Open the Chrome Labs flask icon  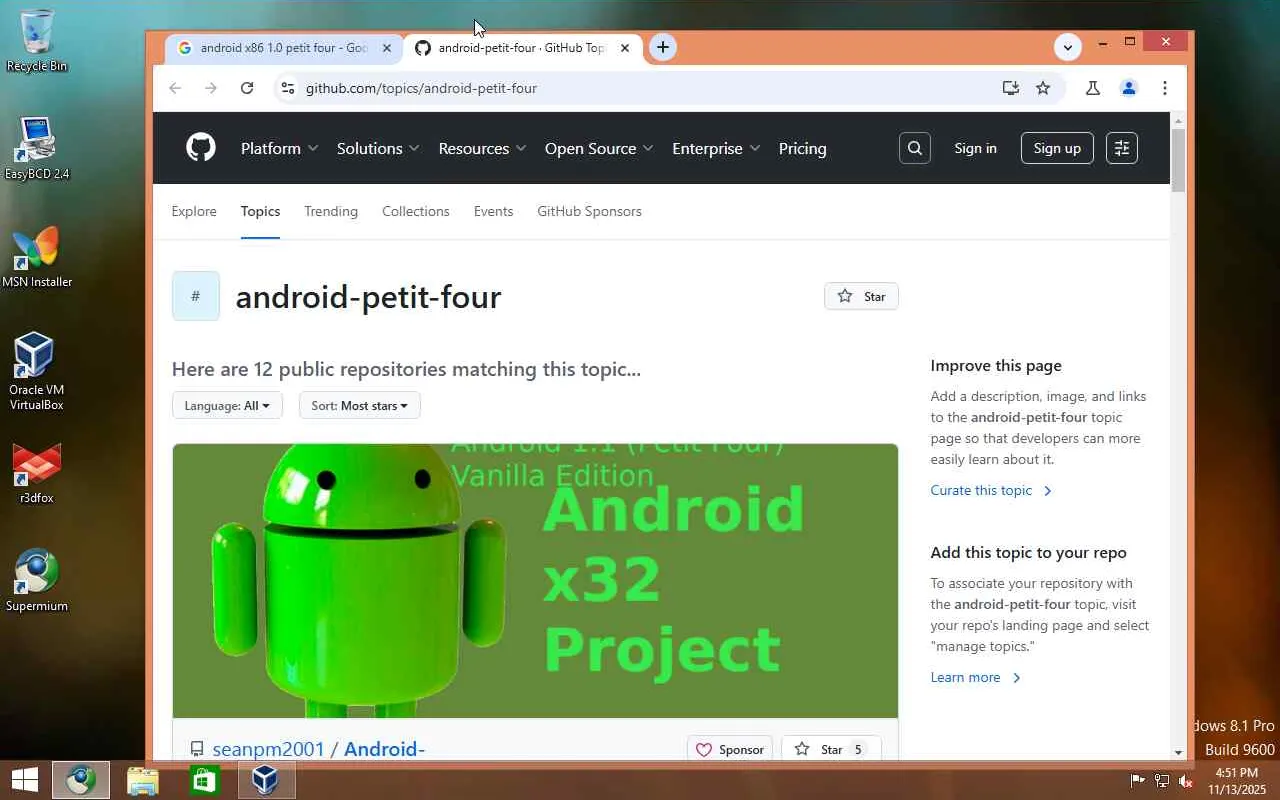[x=1093, y=88]
